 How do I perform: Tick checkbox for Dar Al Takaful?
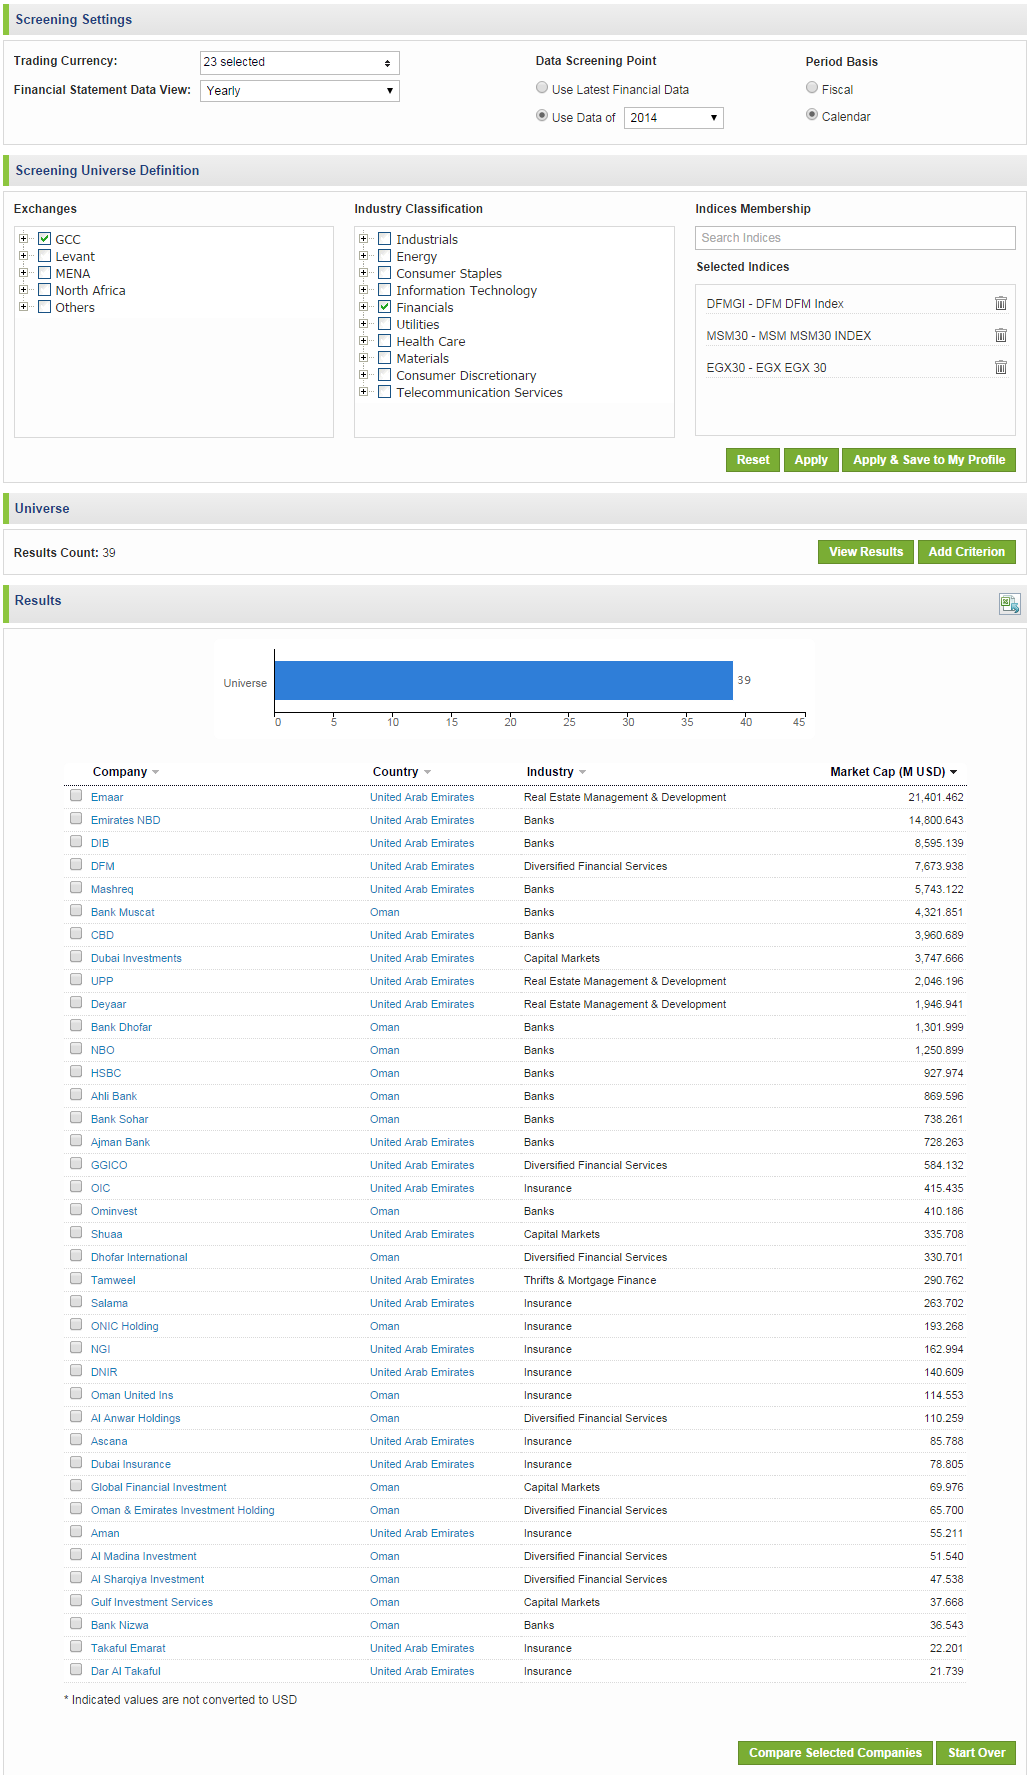coord(76,1670)
